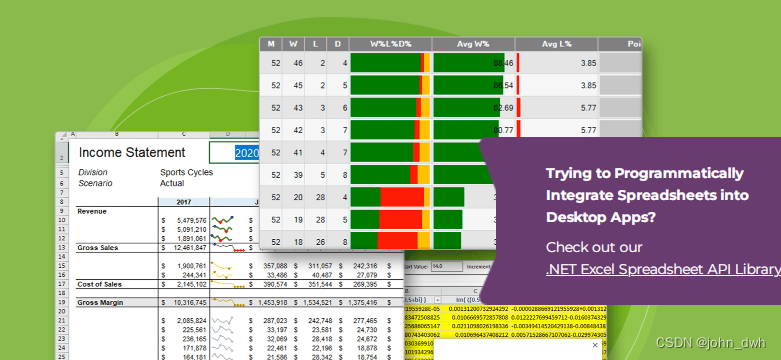Click the Gross Margin row label

[x=100, y=302]
